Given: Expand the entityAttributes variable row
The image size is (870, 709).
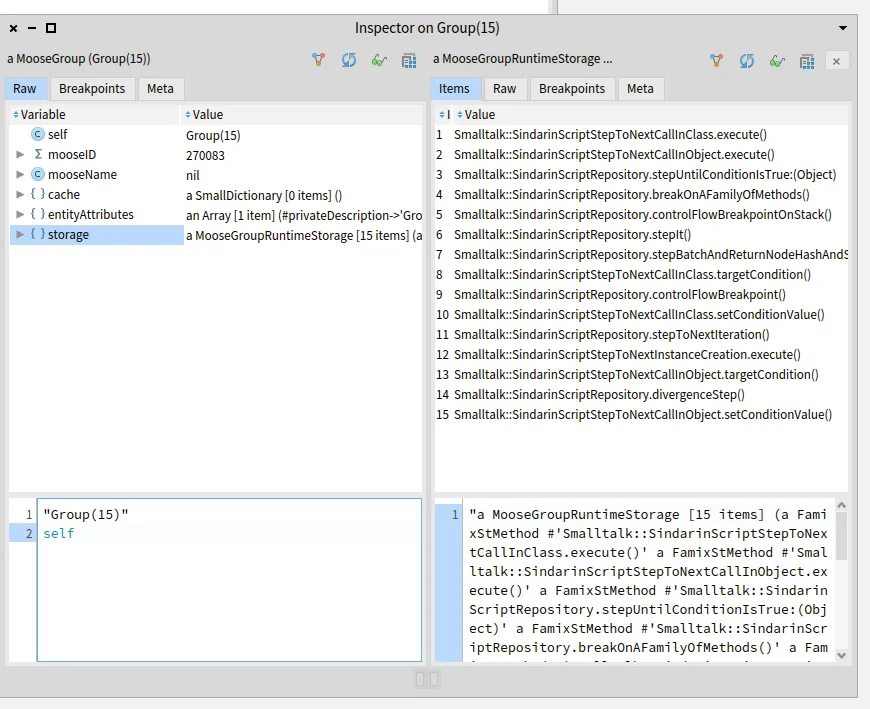Looking at the screenshot, I should (20, 214).
